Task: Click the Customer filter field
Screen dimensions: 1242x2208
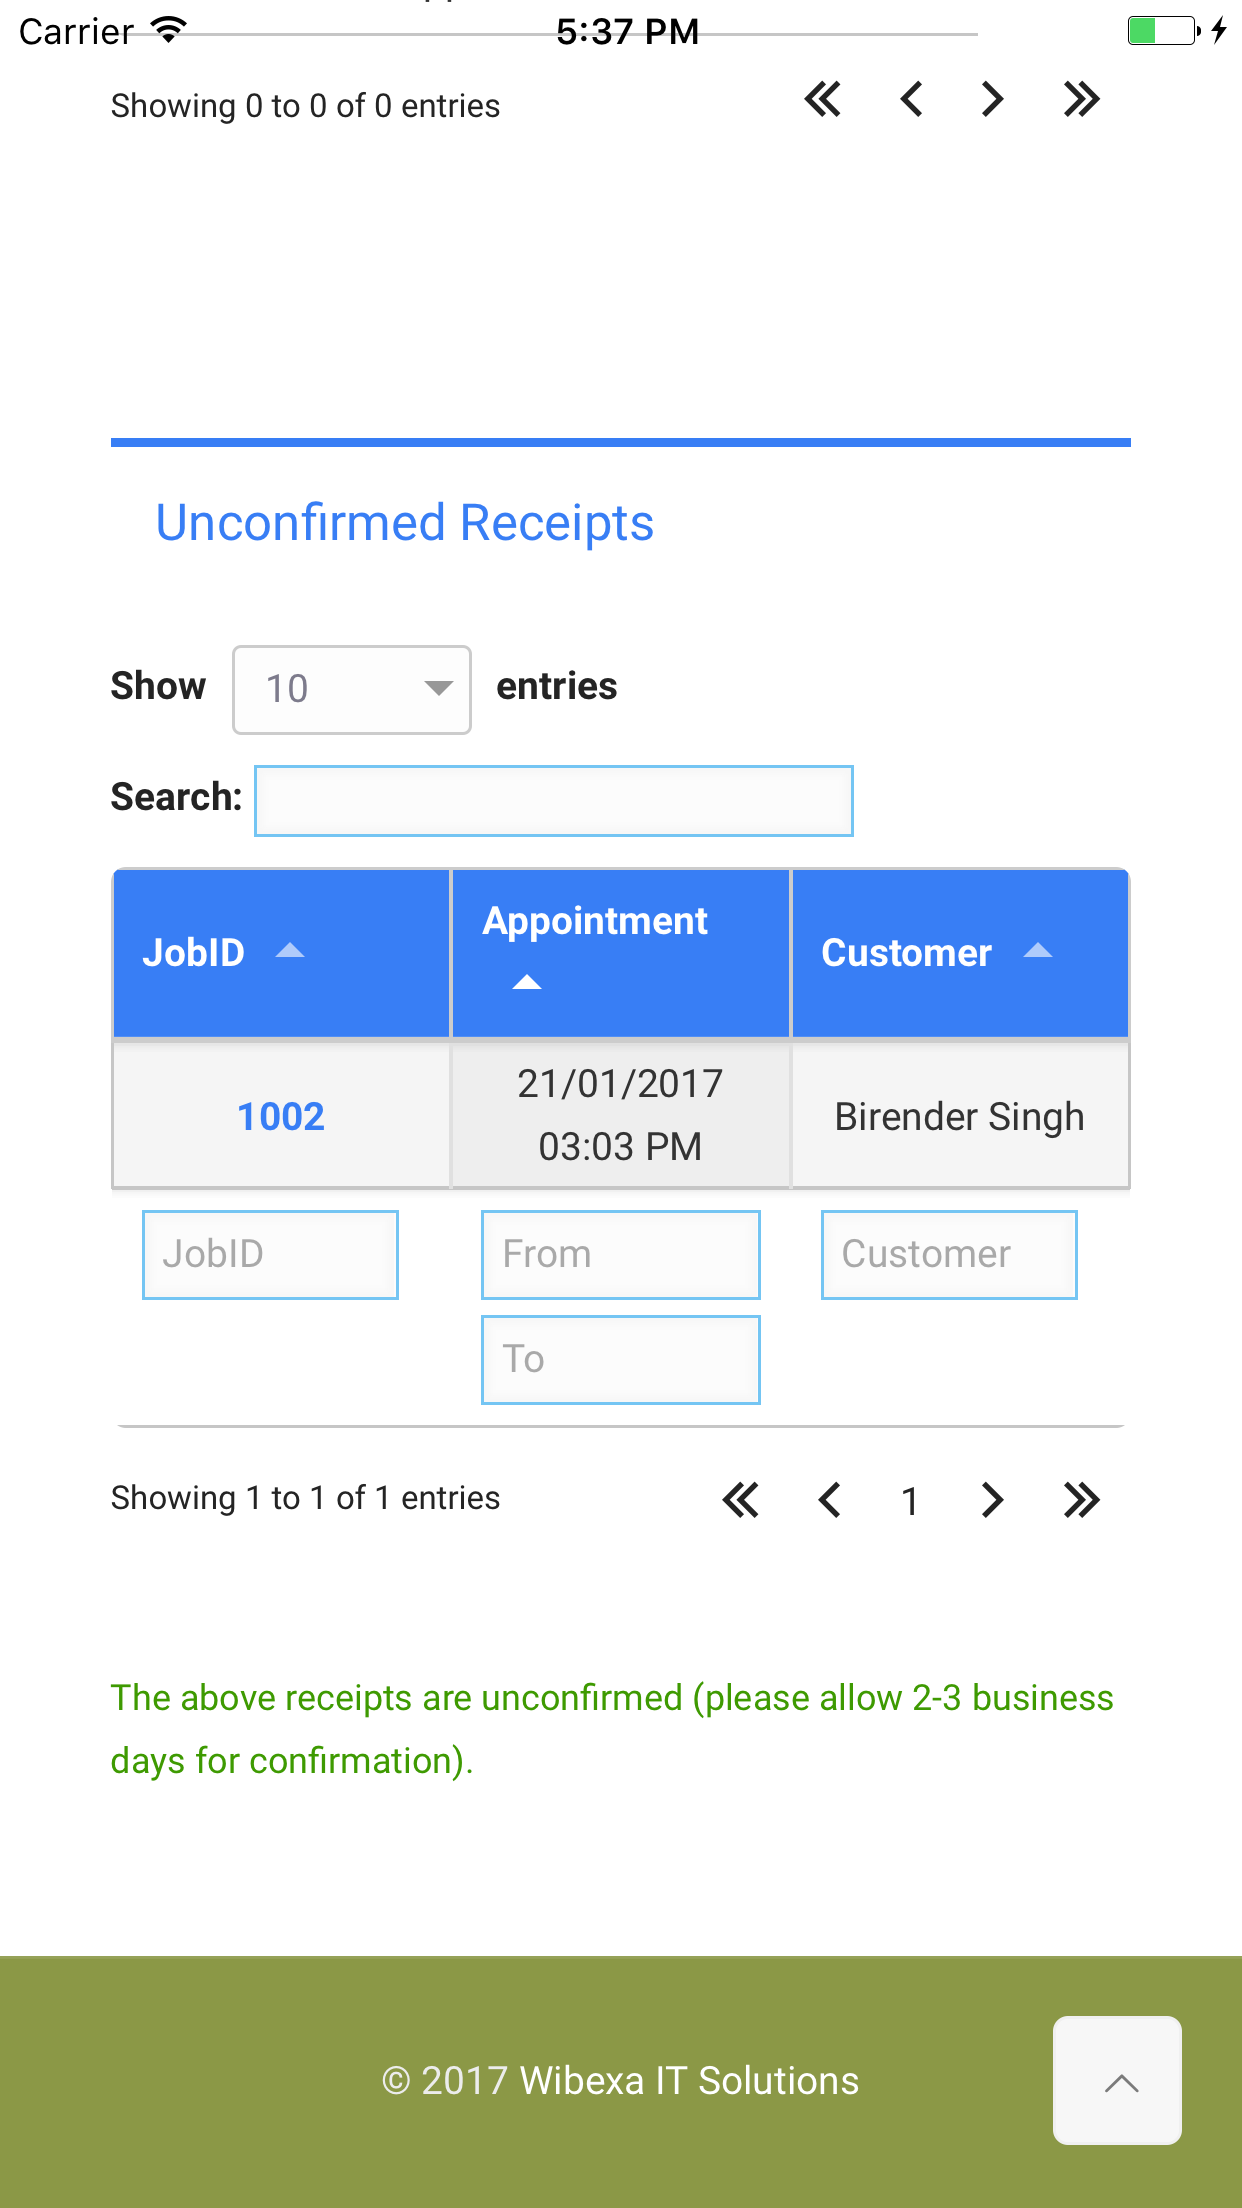Action: [949, 1255]
